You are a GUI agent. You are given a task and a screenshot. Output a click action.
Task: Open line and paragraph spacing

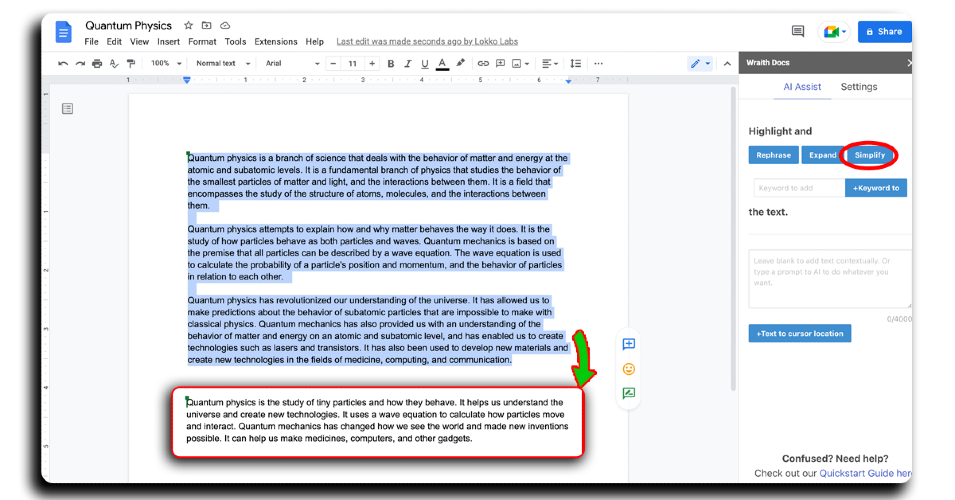click(576, 63)
